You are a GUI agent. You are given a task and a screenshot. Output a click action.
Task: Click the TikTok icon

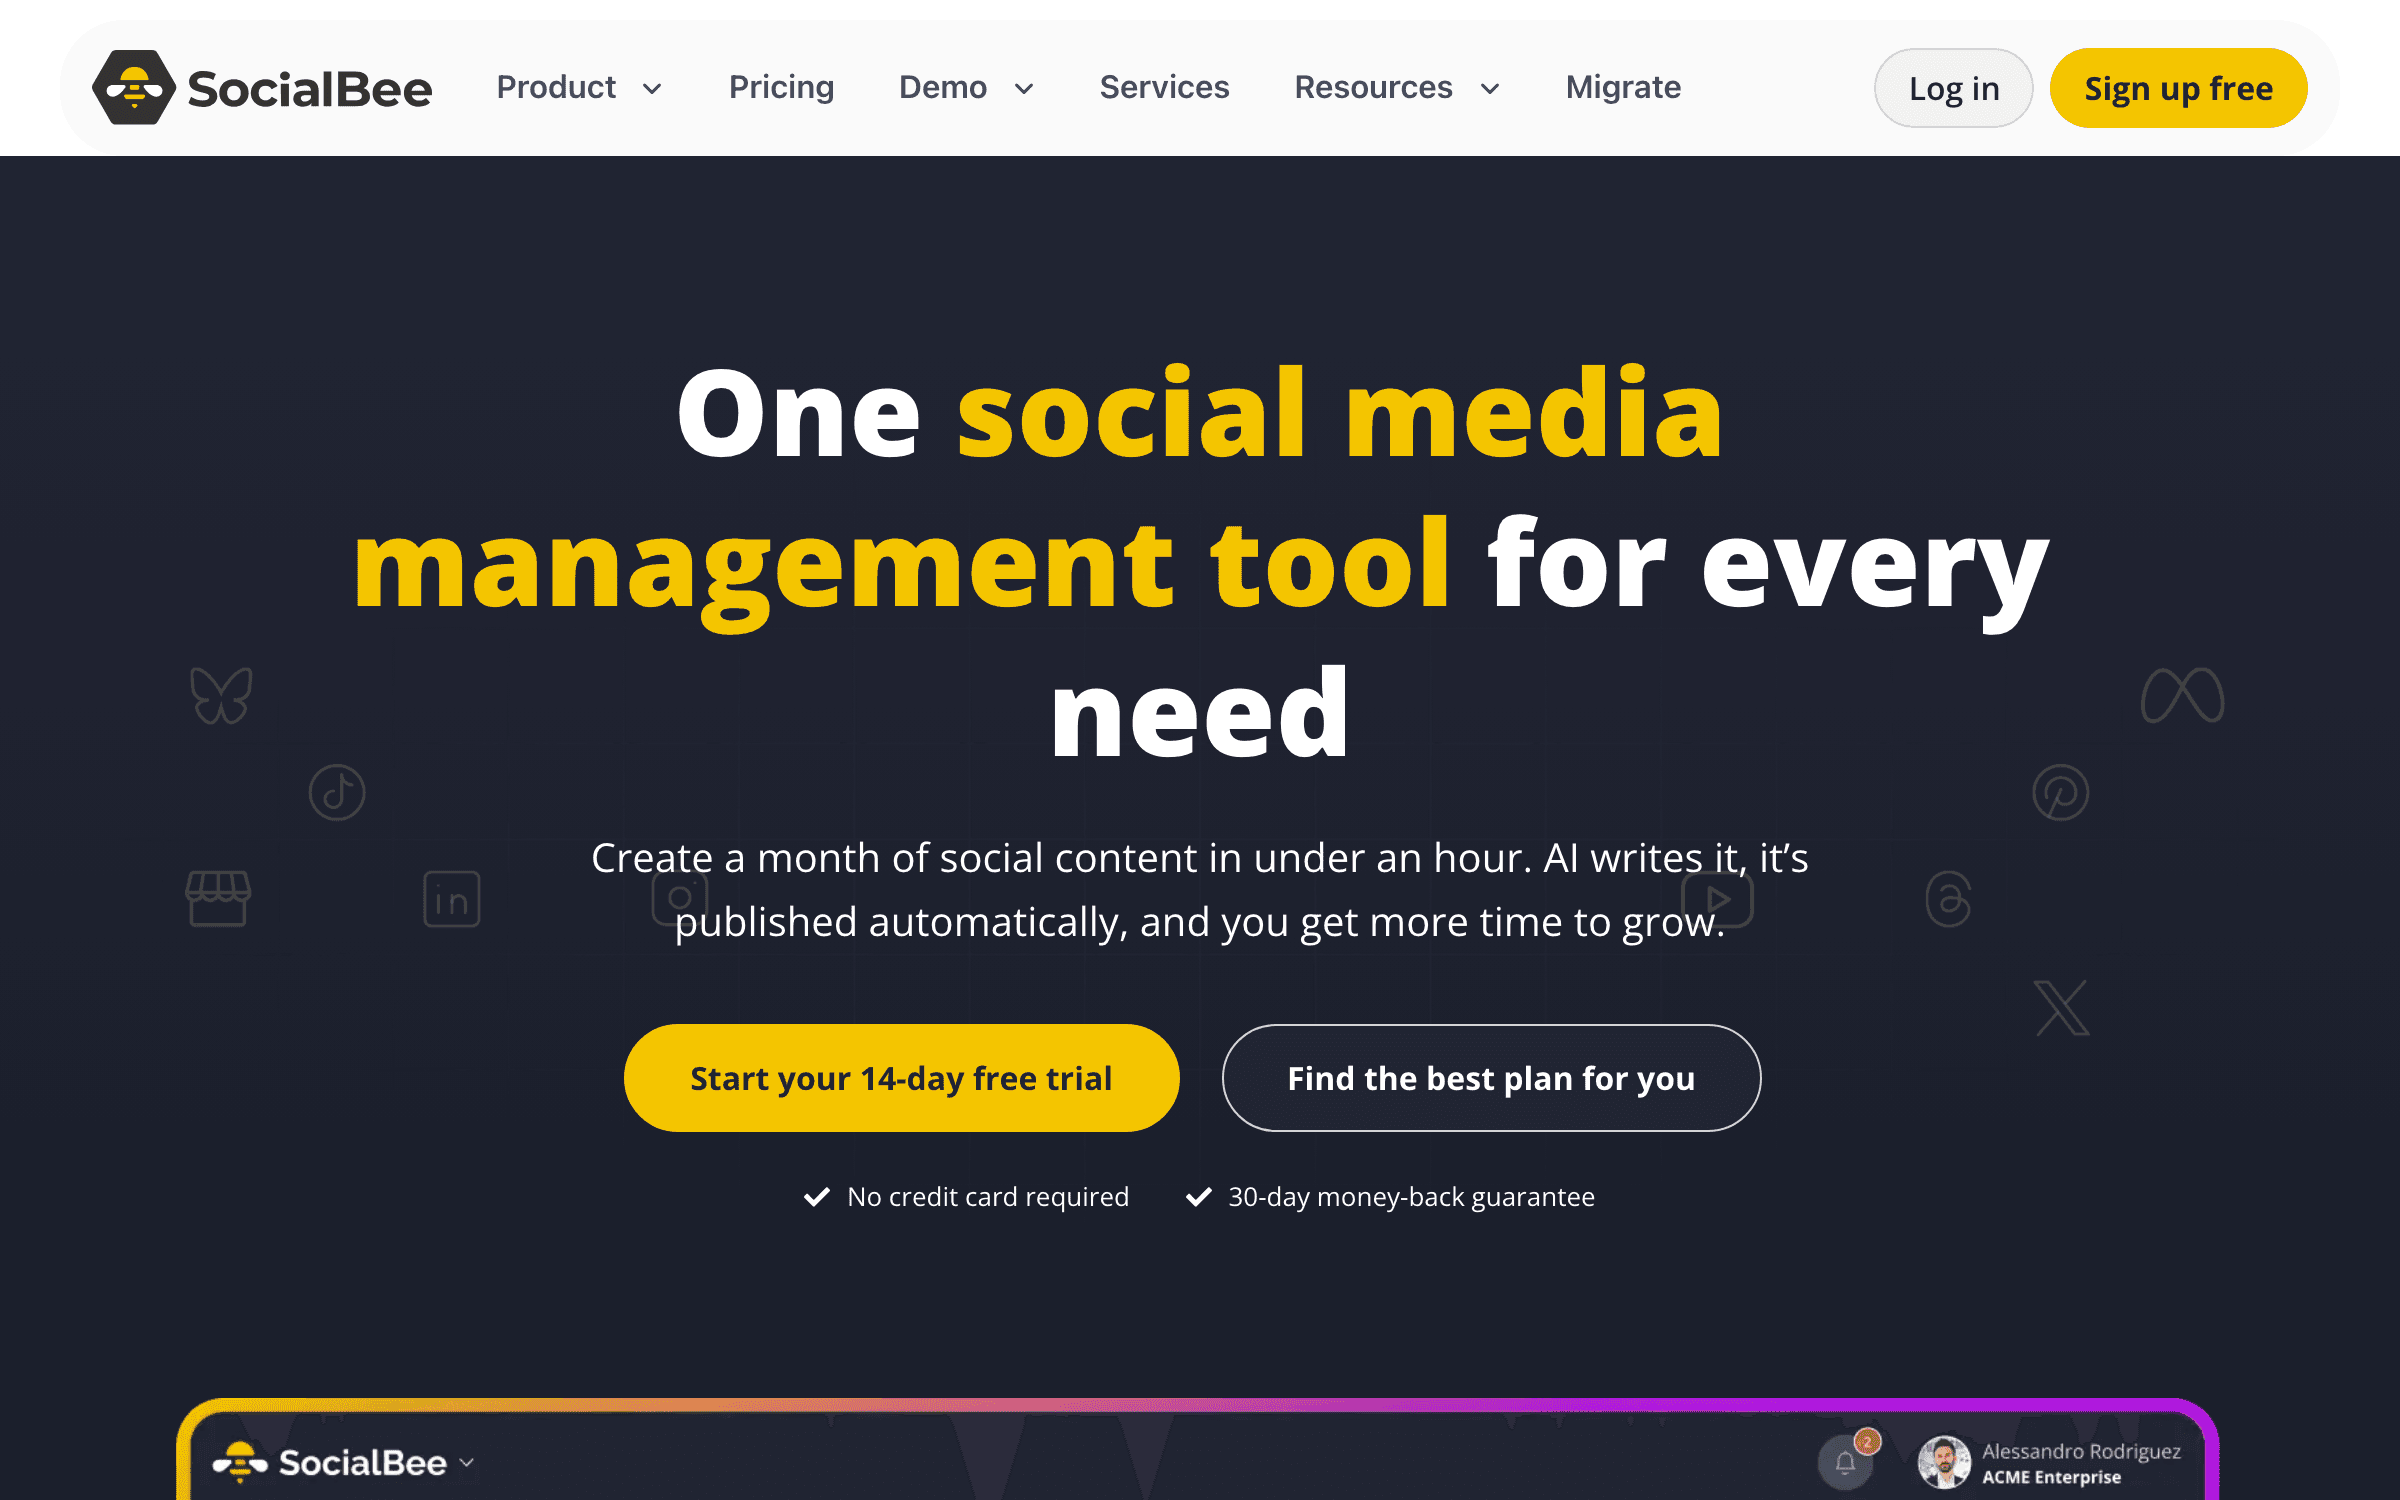pos(337,793)
